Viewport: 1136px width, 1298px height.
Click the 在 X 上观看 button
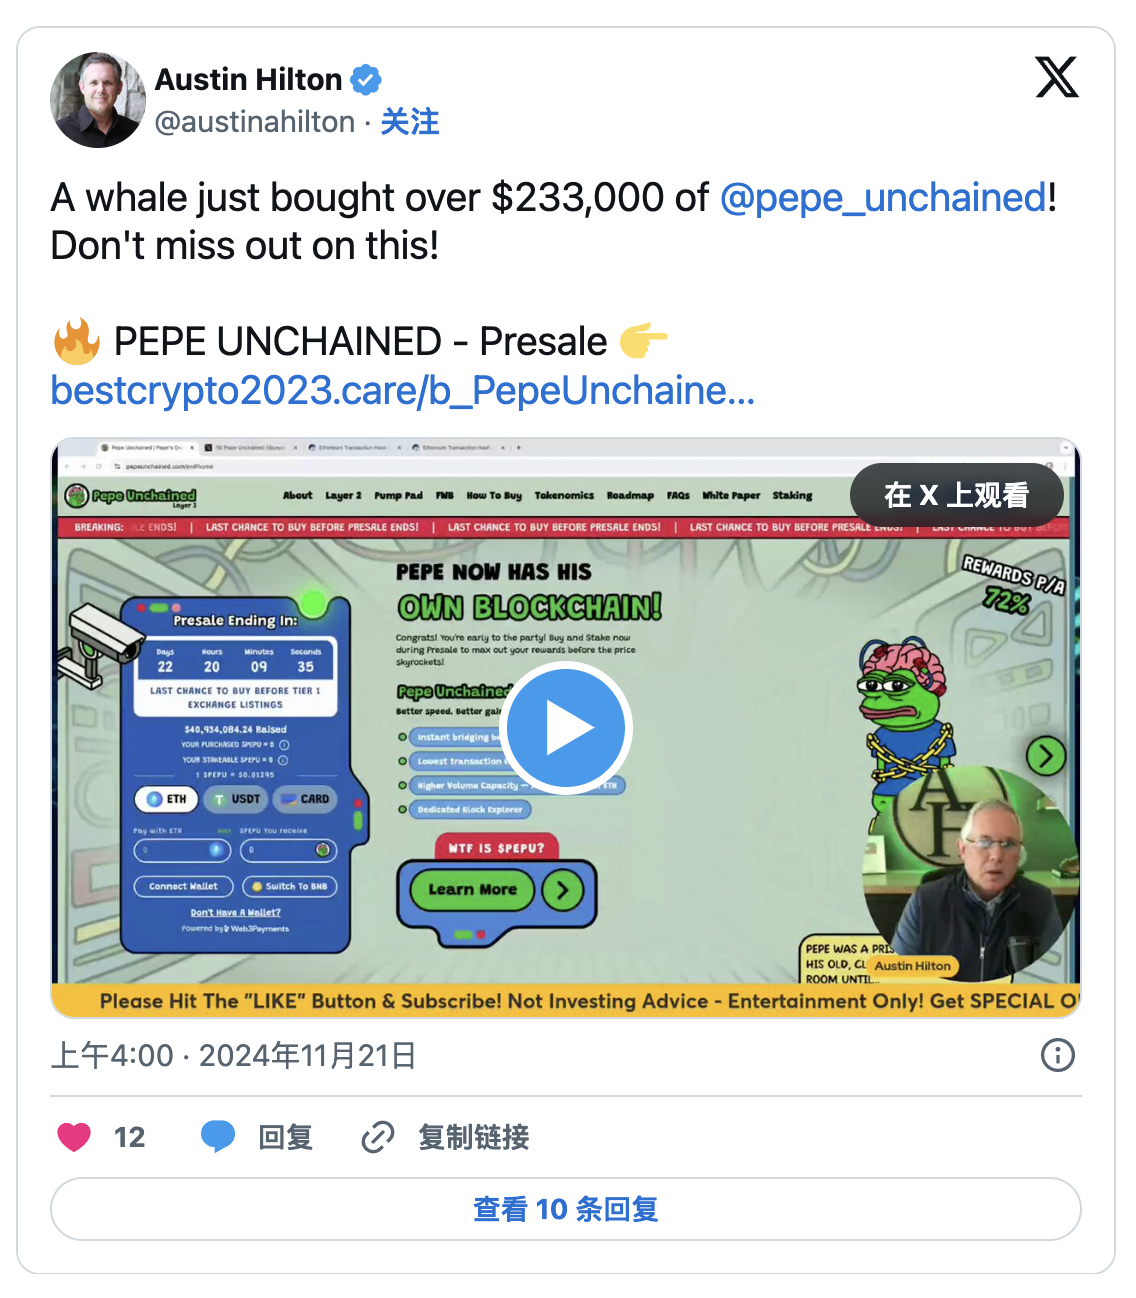point(956,495)
